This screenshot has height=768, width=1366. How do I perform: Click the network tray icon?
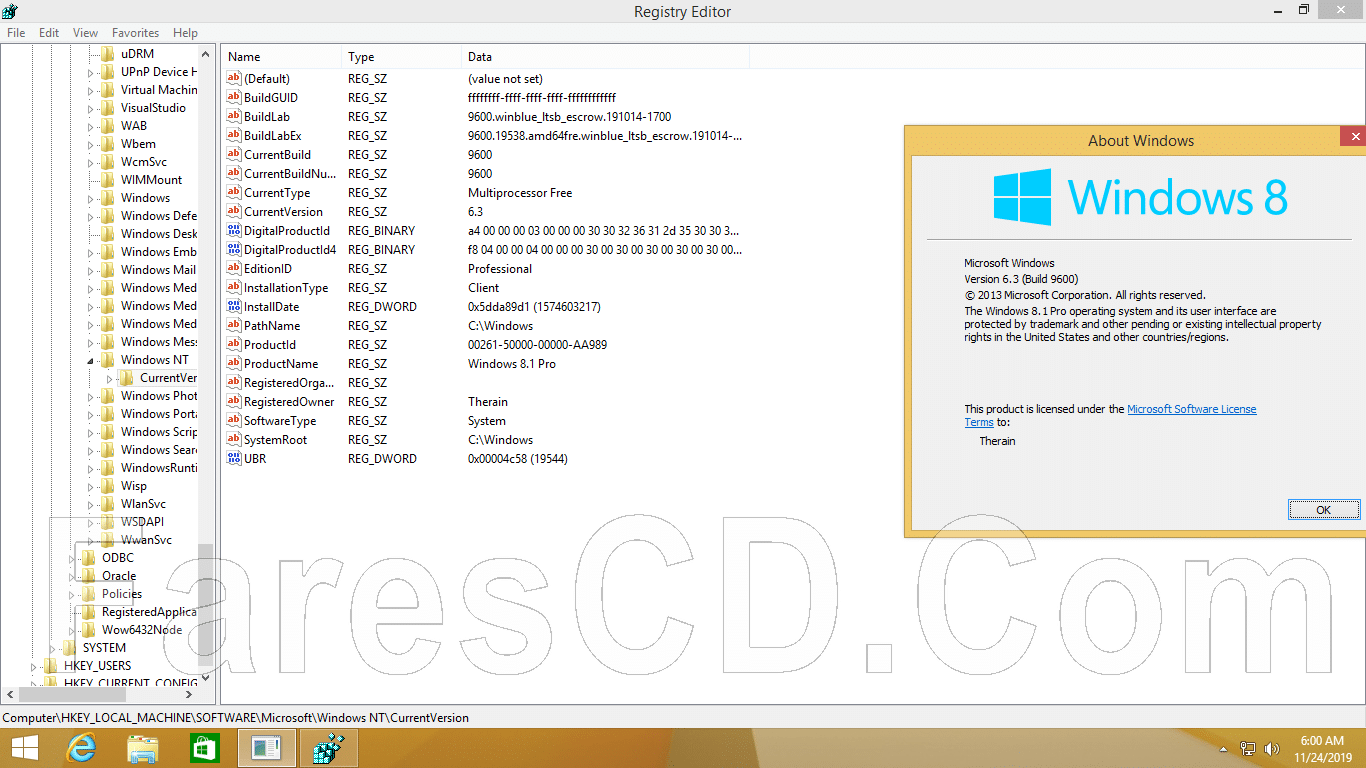(1248, 748)
